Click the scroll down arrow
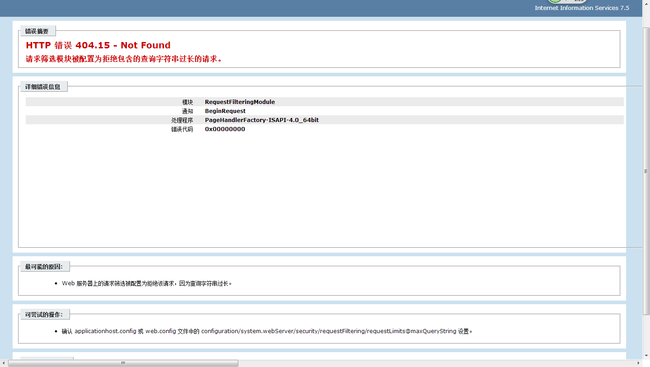 click(x=646, y=356)
